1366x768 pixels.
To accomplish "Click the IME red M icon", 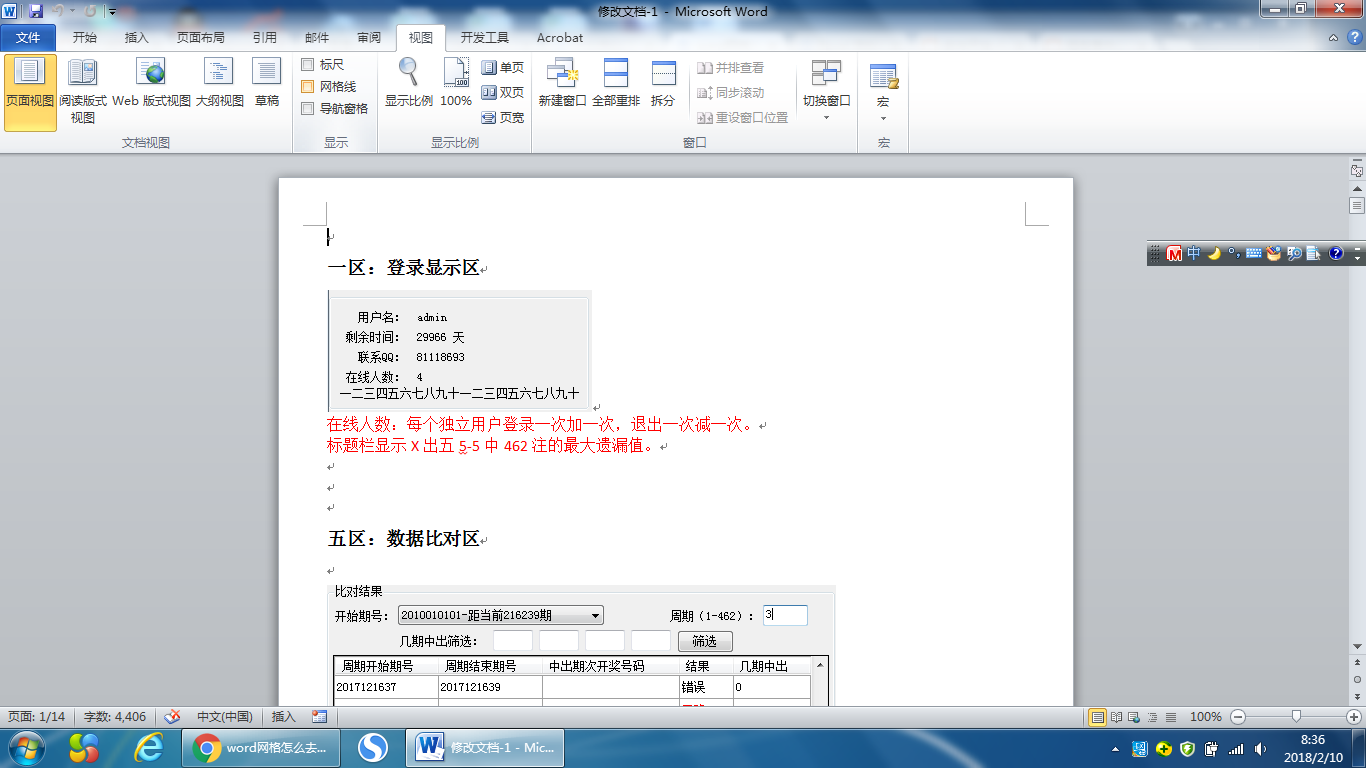I will click(1175, 254).
